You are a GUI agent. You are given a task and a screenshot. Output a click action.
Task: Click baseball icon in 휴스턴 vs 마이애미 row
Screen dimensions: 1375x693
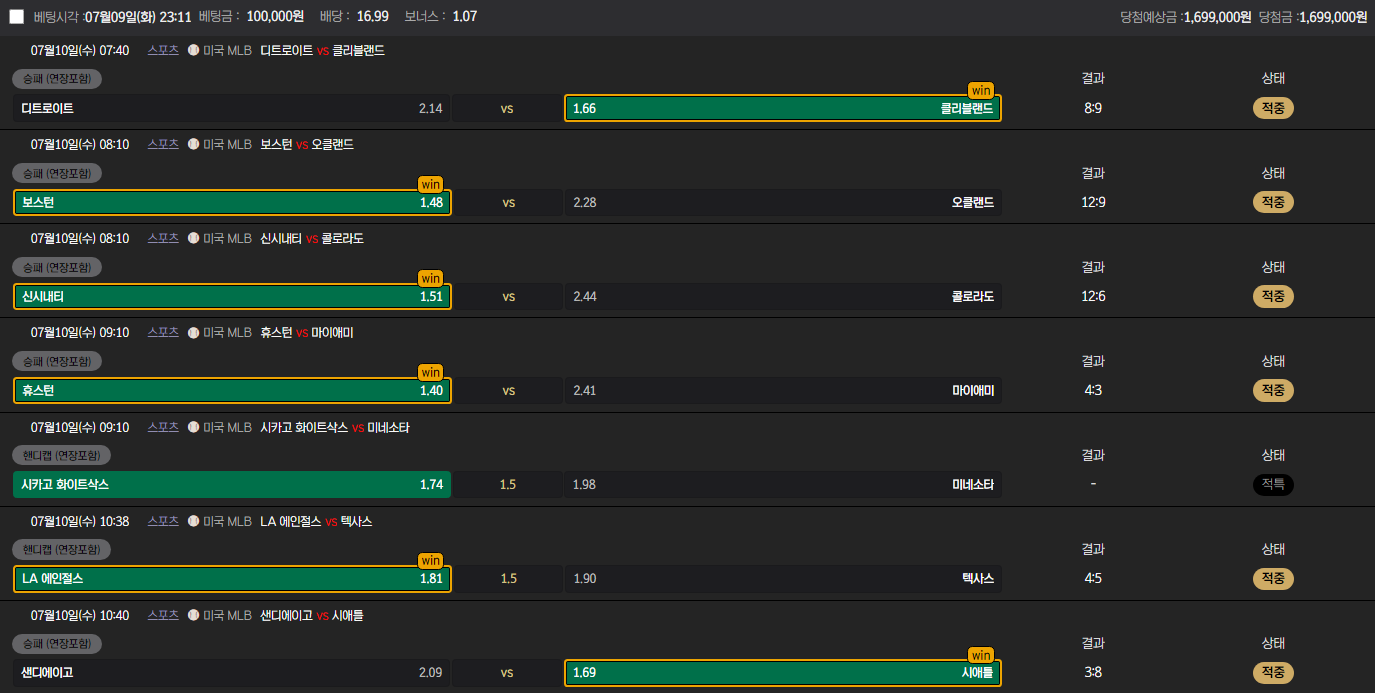coord(194,332)
